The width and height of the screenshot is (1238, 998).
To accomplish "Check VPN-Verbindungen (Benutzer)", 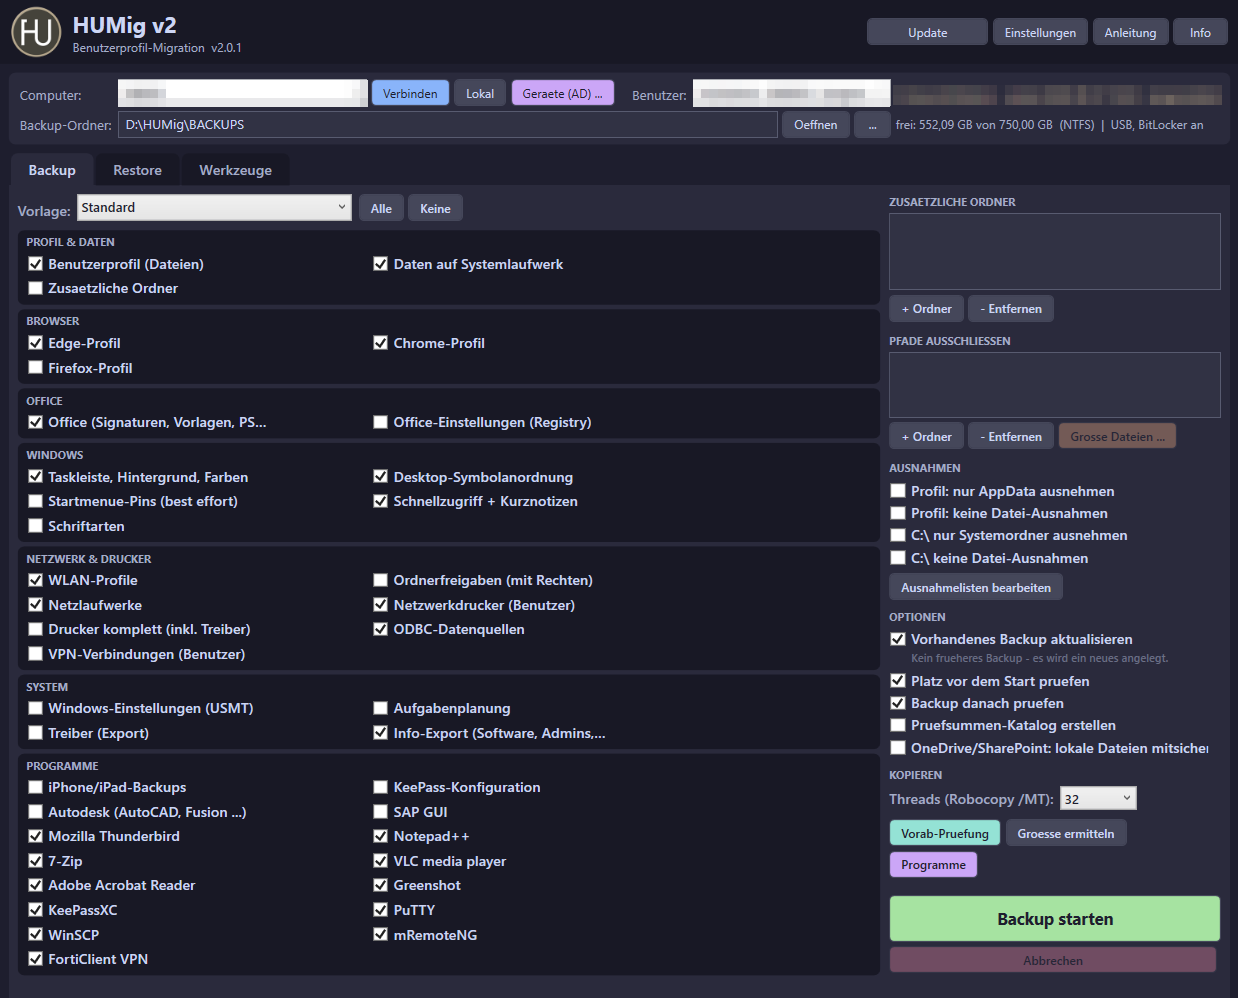I will click(x=36, y=654).
